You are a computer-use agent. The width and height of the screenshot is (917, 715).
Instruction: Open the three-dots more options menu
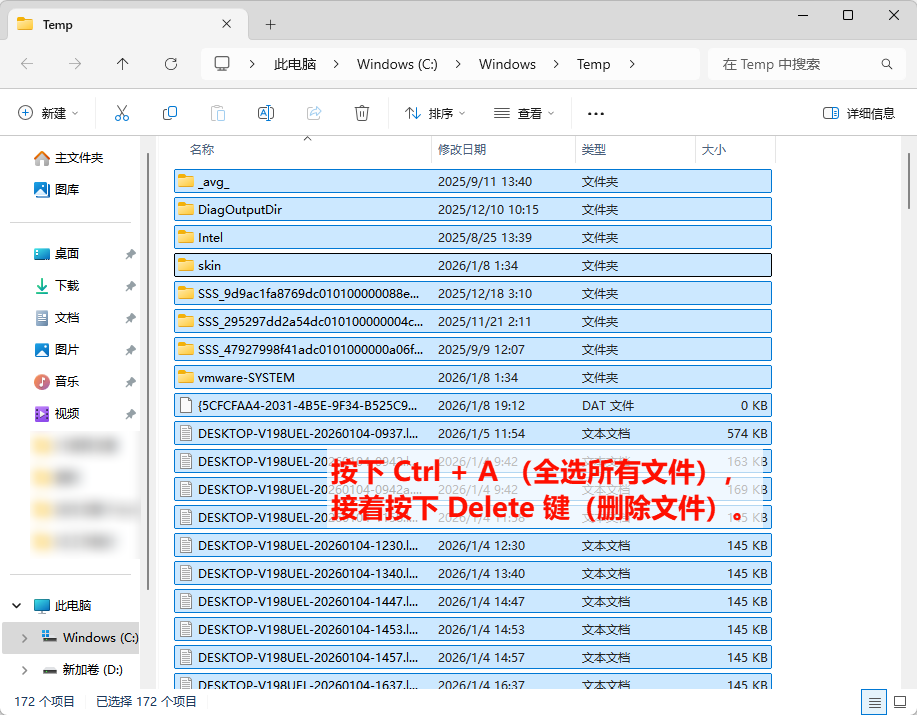point(596,114)
